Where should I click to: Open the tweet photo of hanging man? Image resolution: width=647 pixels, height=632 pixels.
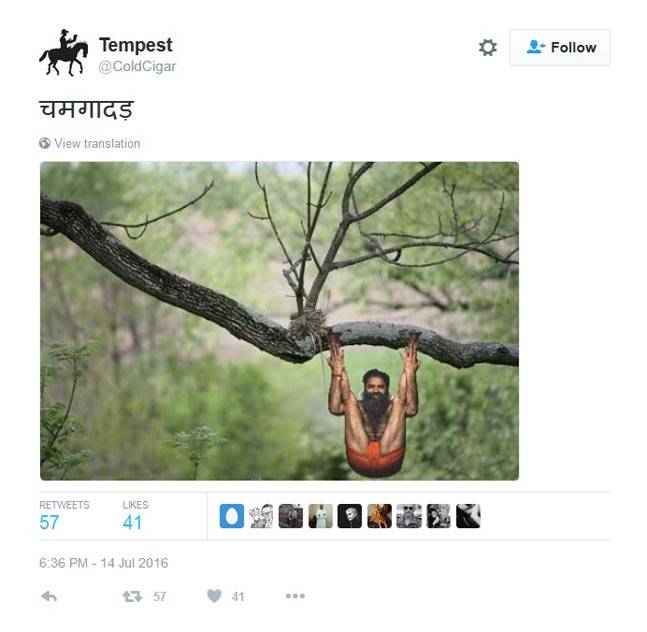pyautogui.click(x=279, y=321)
